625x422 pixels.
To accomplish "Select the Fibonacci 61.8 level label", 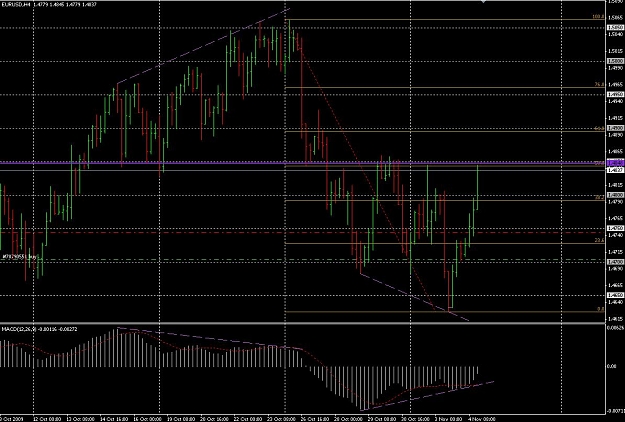I will pos(599,128).
